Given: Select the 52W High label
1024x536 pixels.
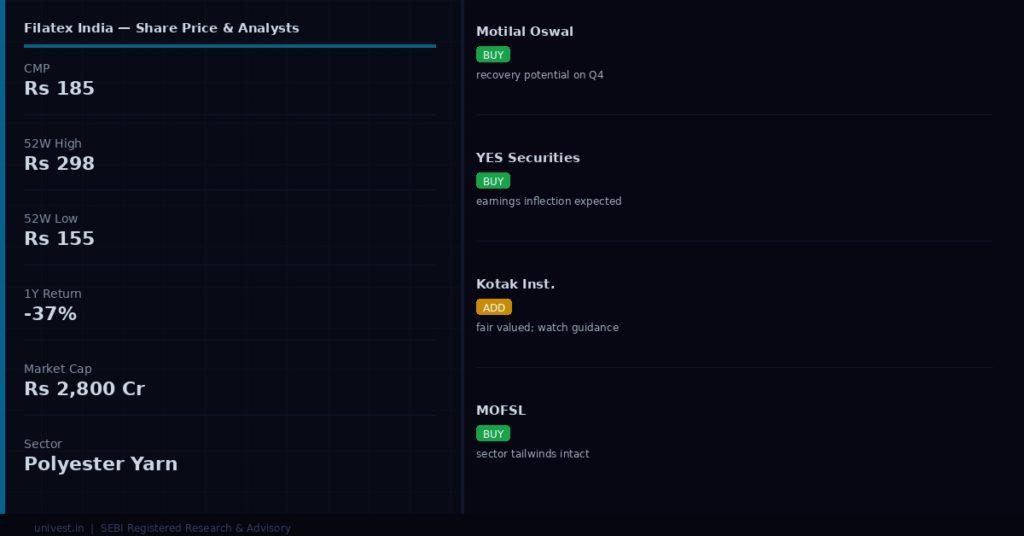Looking at the screenshot, I should (x=53, y=144).
